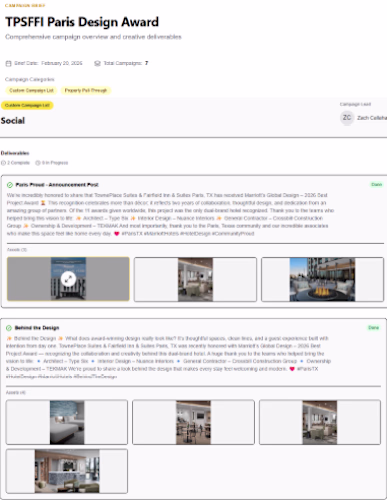The height and width of the screenshot is (500, 387).
Task: Open the Paris Proud - Announcement Post title
Action: point(57,185)
